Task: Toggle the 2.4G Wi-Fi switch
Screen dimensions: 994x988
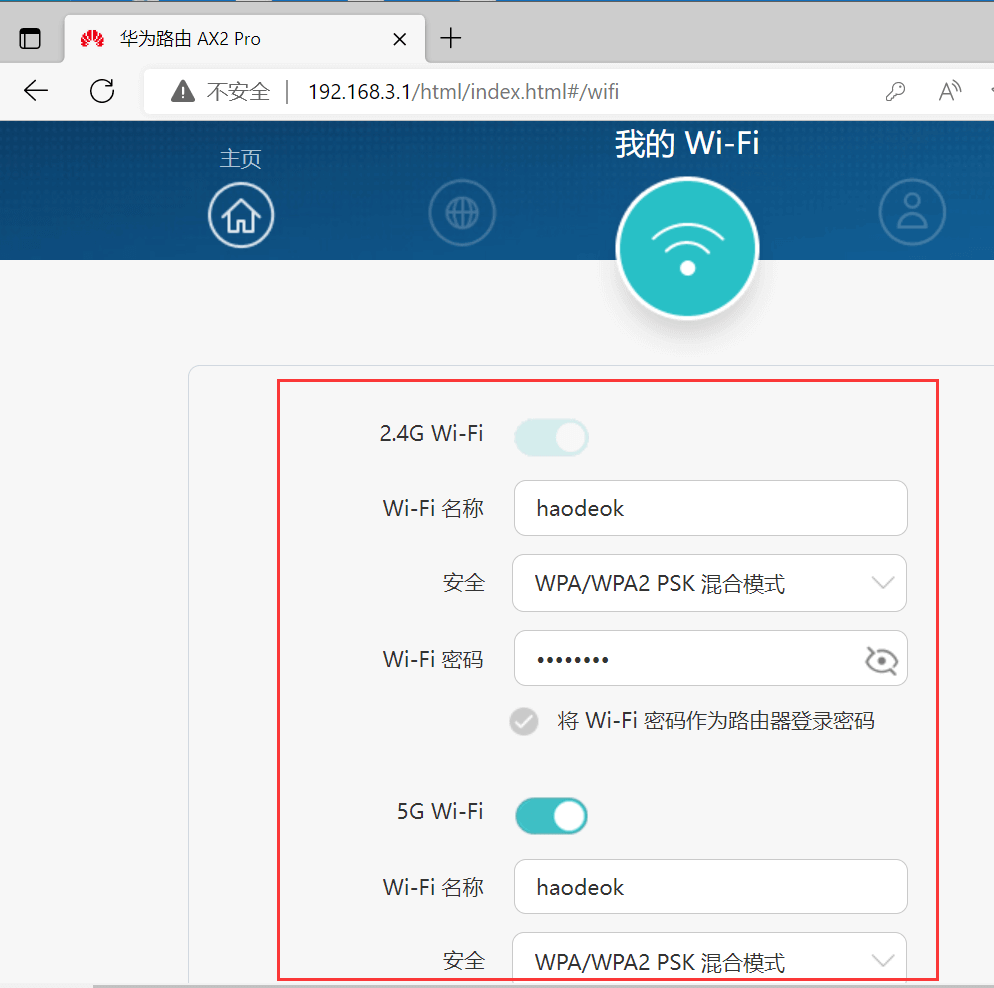Action: 551,437
